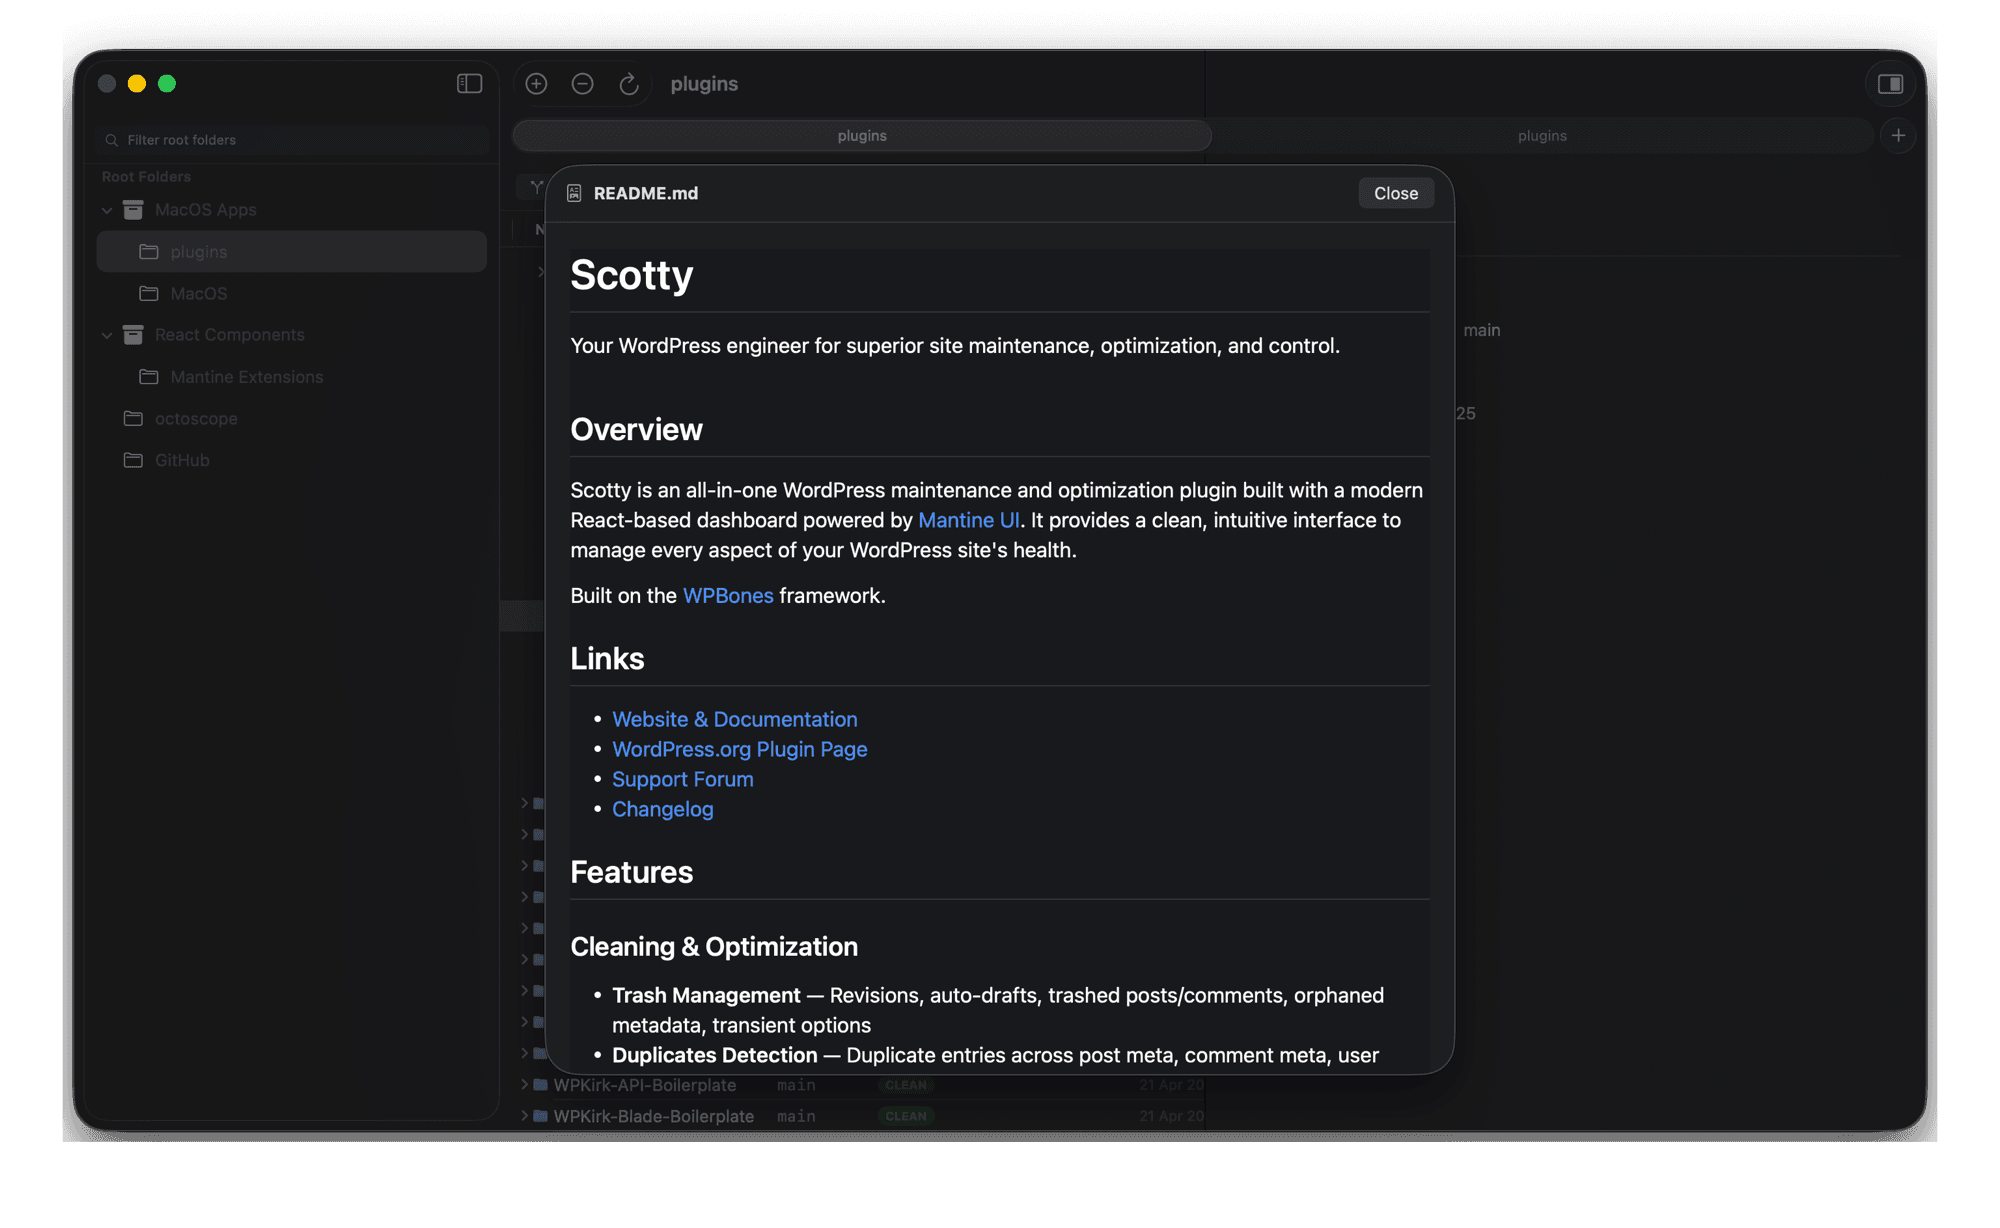Open the Support Forum link
Viewport: 2000px width, 1228px height.
[683, 779]
